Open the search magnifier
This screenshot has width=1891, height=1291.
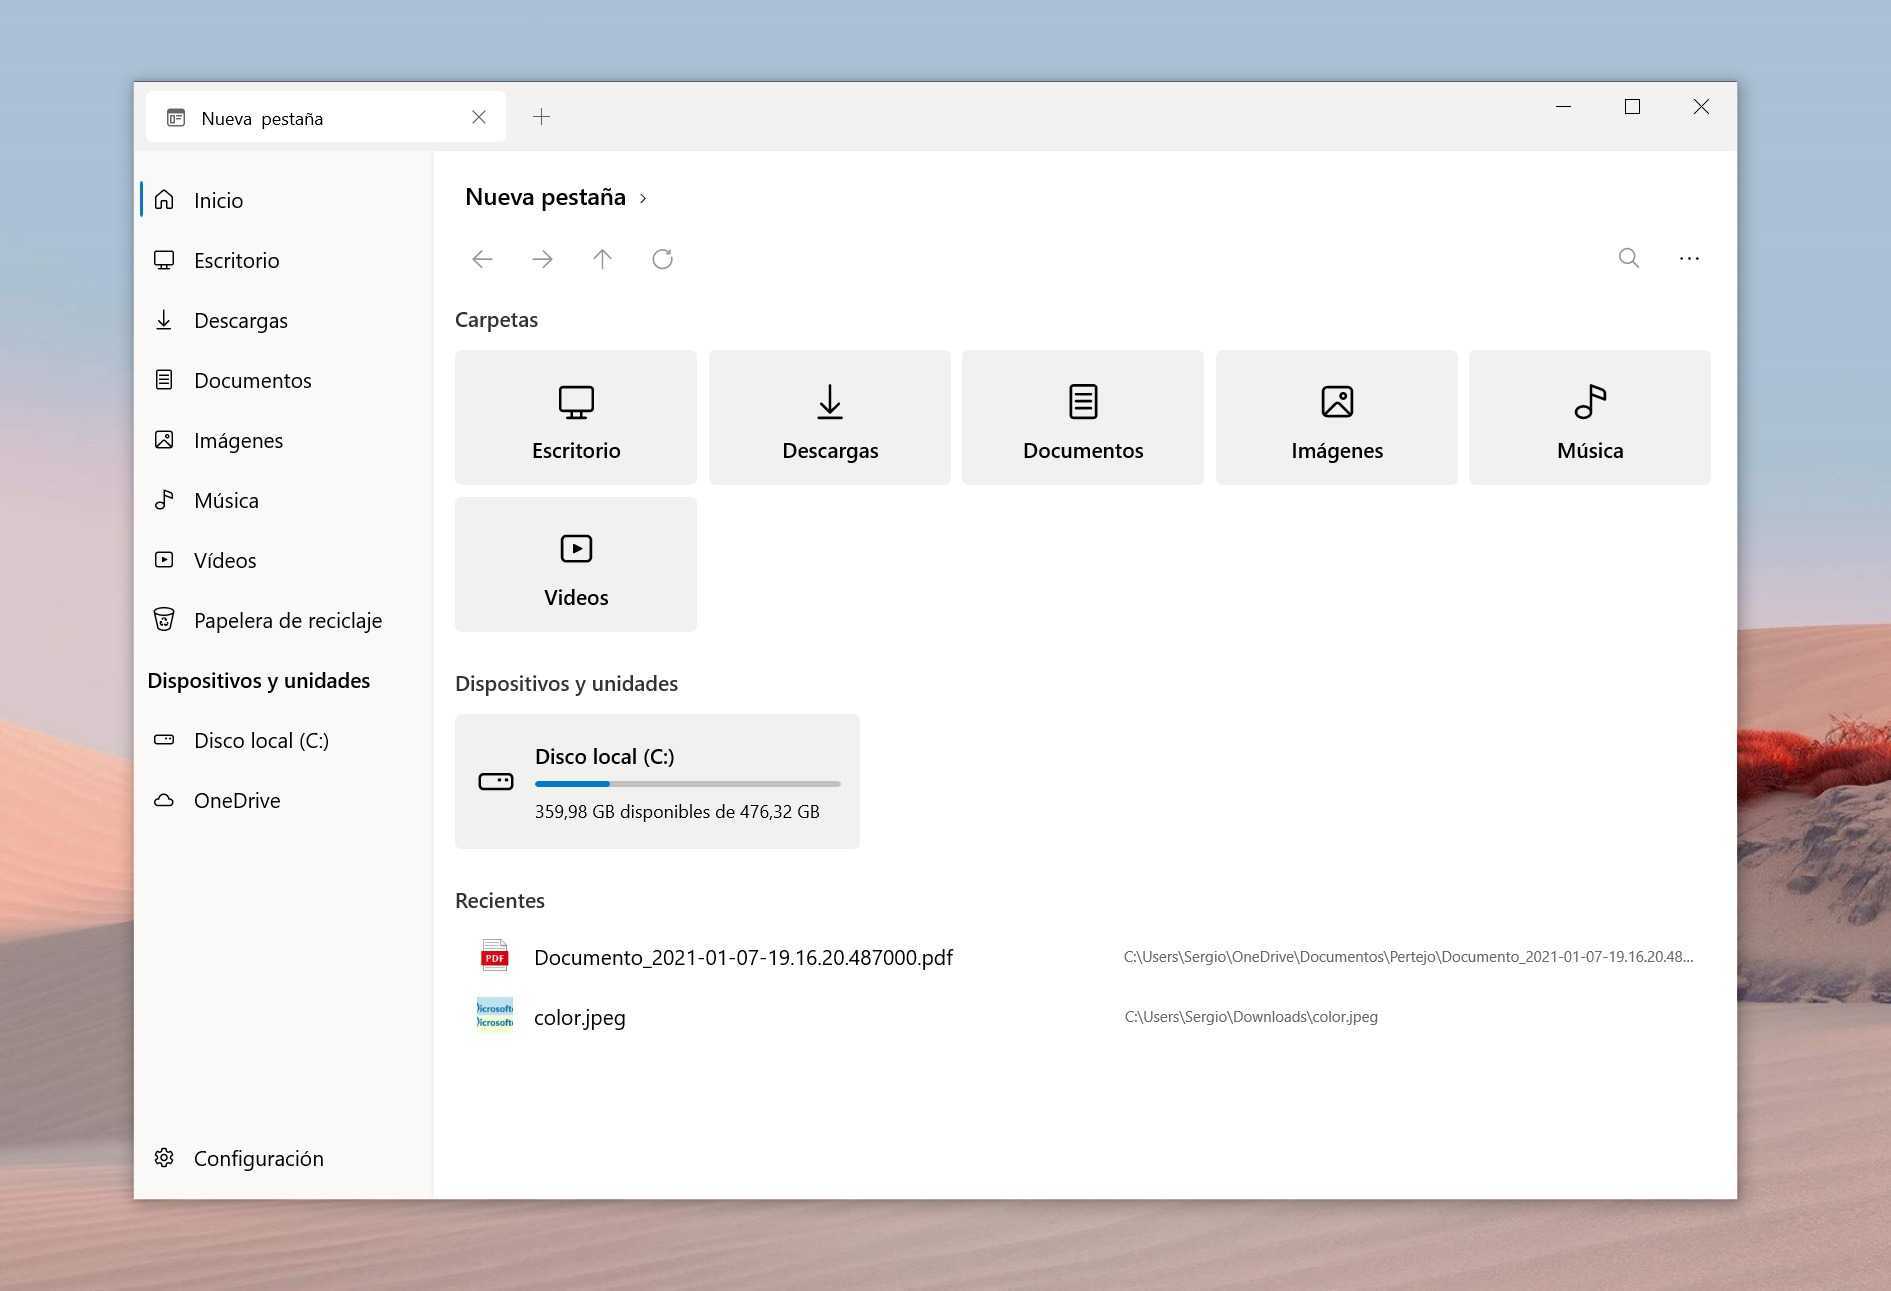point(1629,258)
